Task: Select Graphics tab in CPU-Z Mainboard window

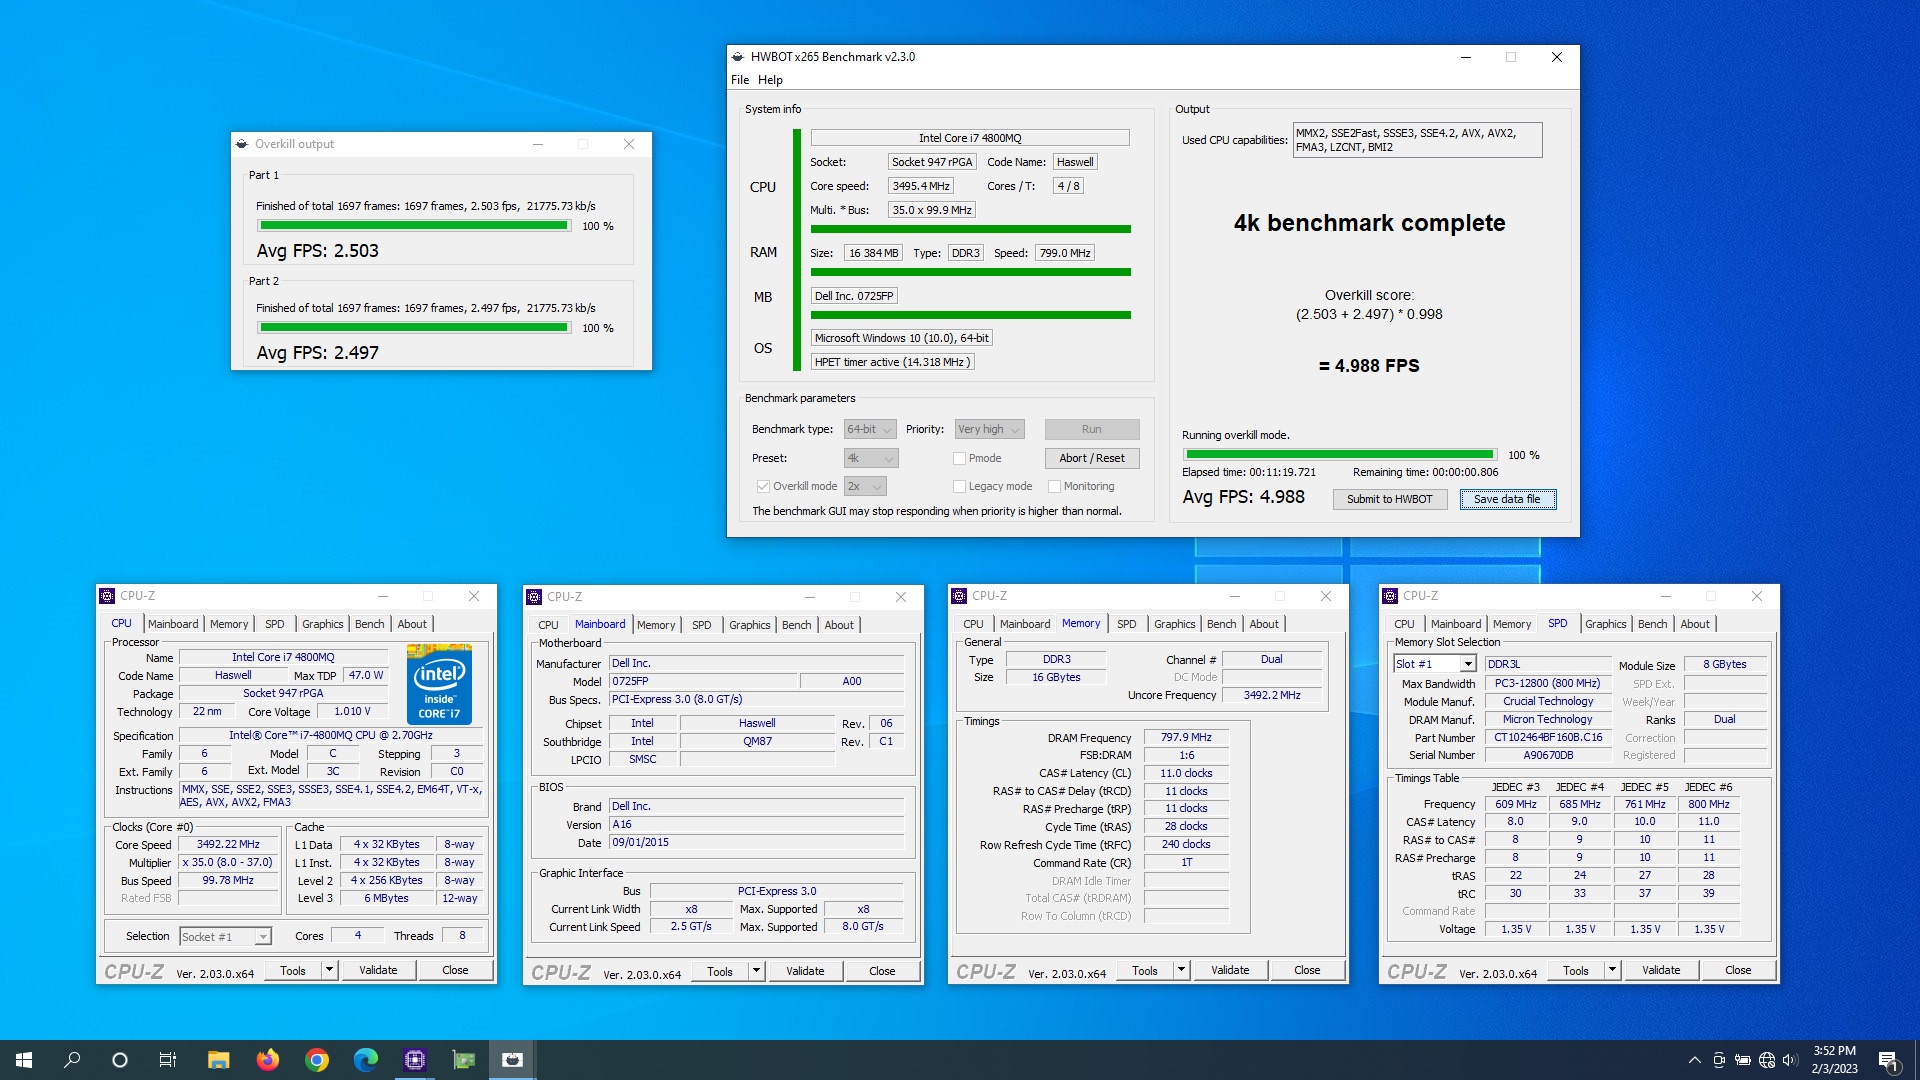Action: (749, 625)
